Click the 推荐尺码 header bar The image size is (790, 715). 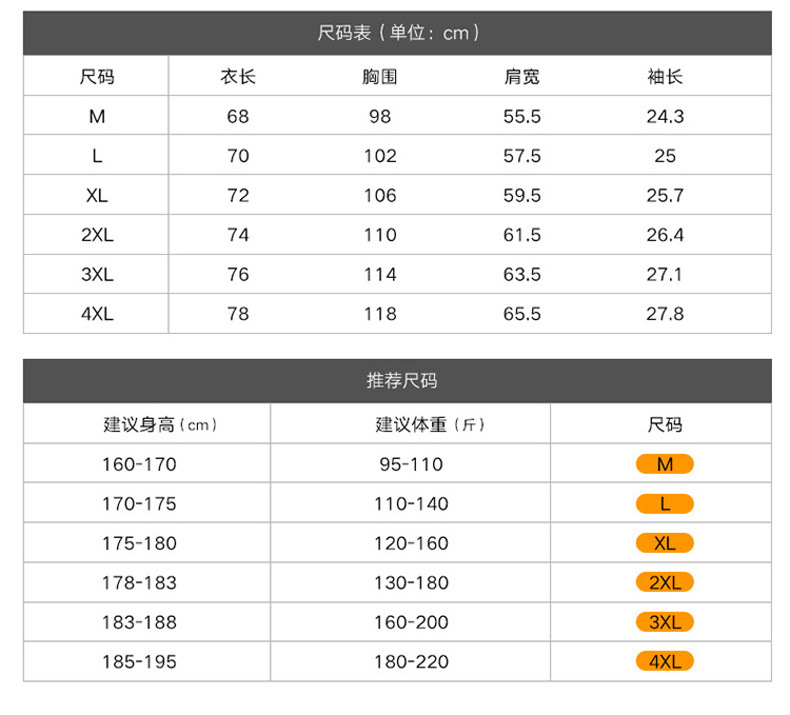[397, 381]
